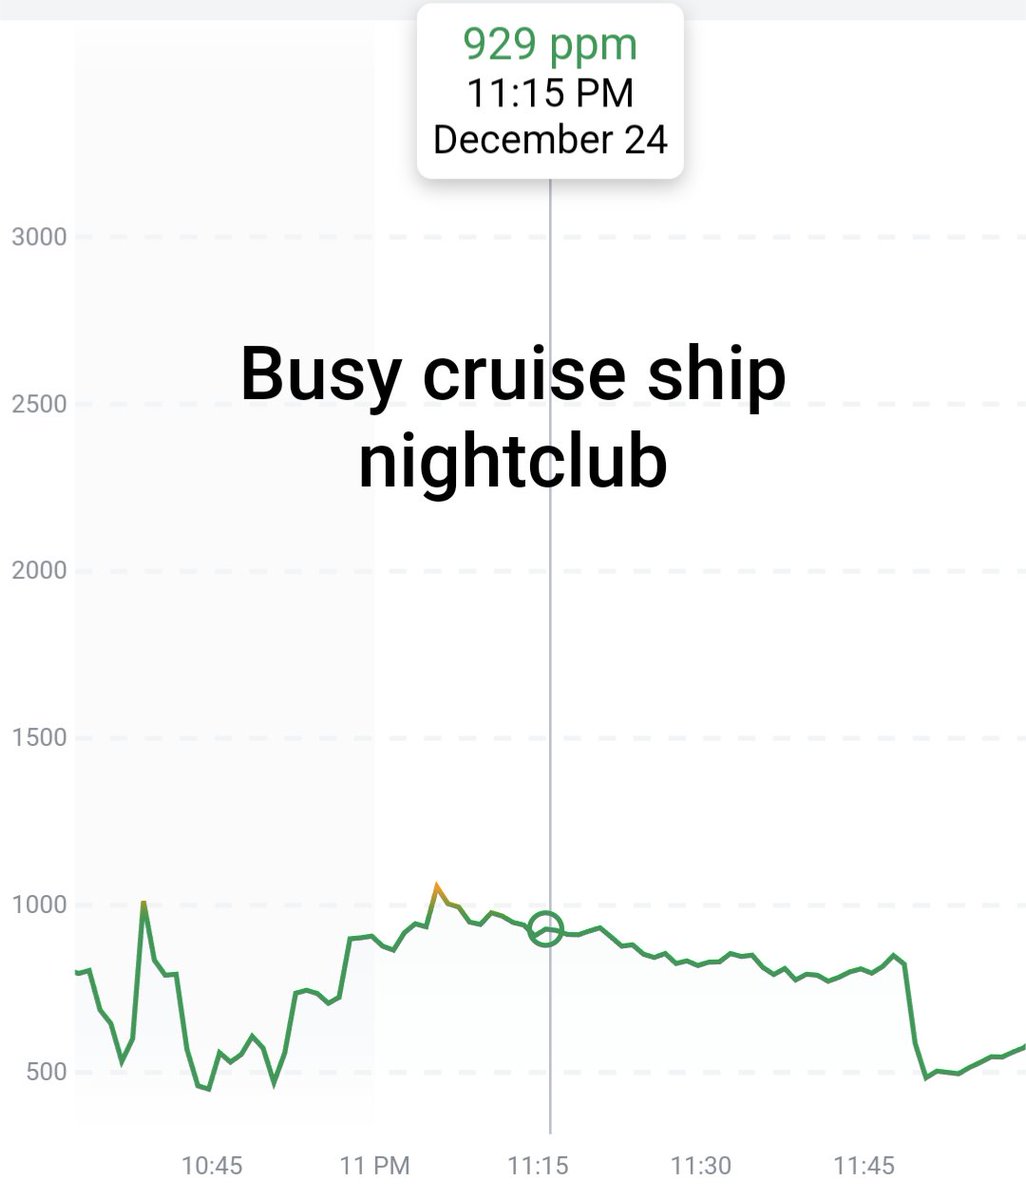Click the circular data point marker on the line
This screenshot has width=1026, height=1200.
[x=546, y=930]
